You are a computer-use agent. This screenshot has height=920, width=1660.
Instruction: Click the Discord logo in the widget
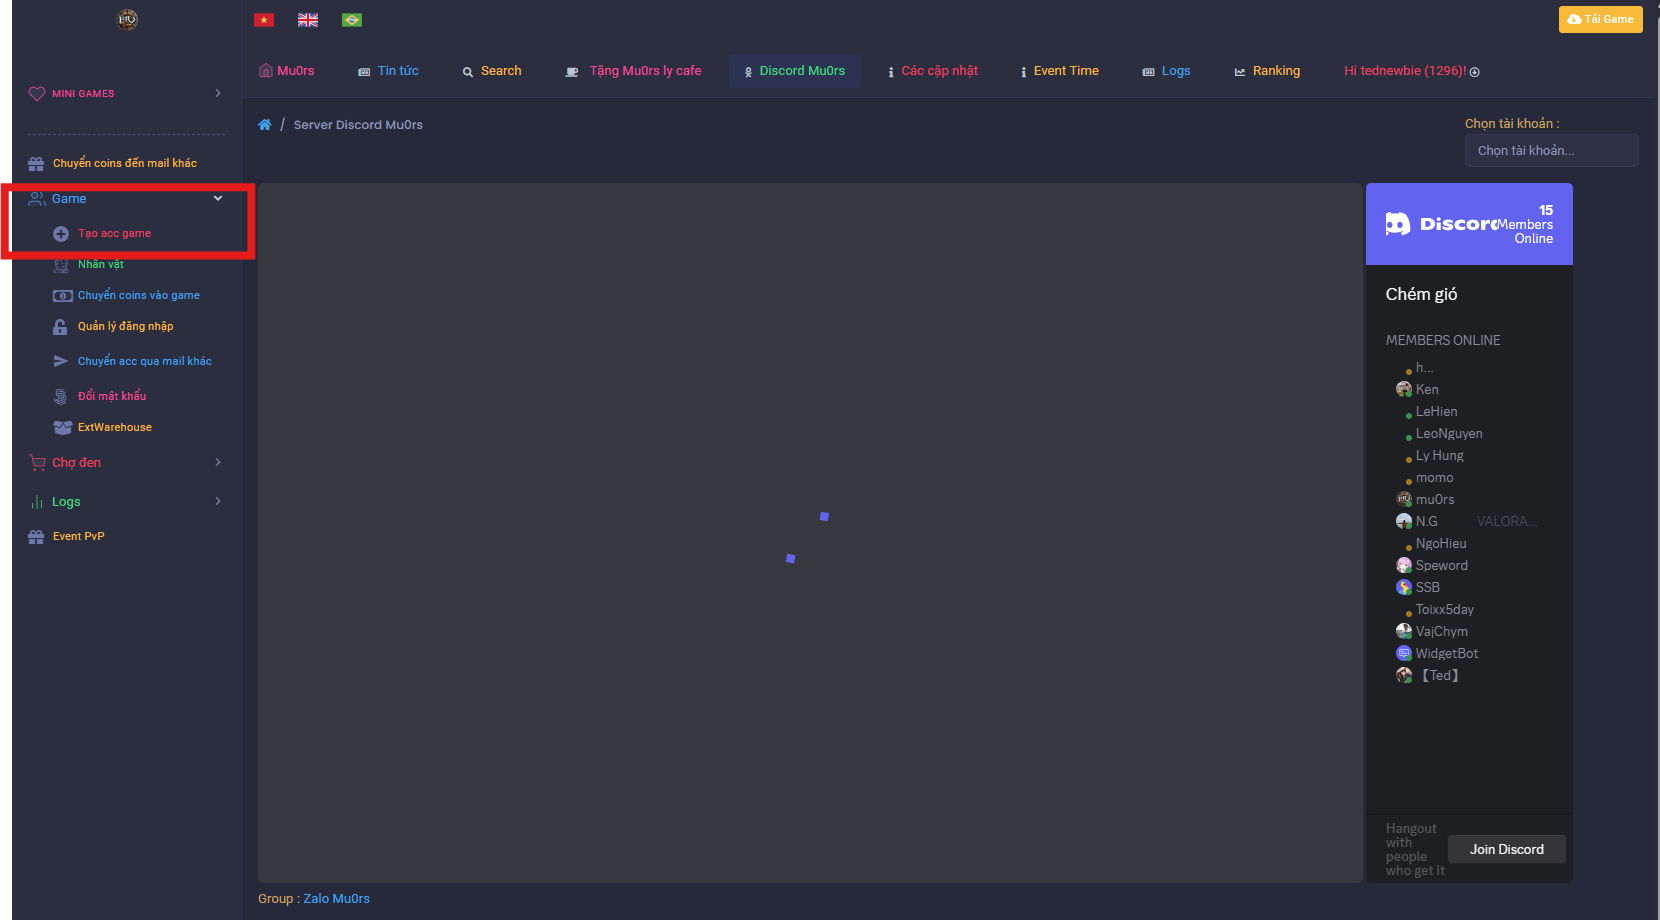pyautogui.click(x=1399, y=223)
